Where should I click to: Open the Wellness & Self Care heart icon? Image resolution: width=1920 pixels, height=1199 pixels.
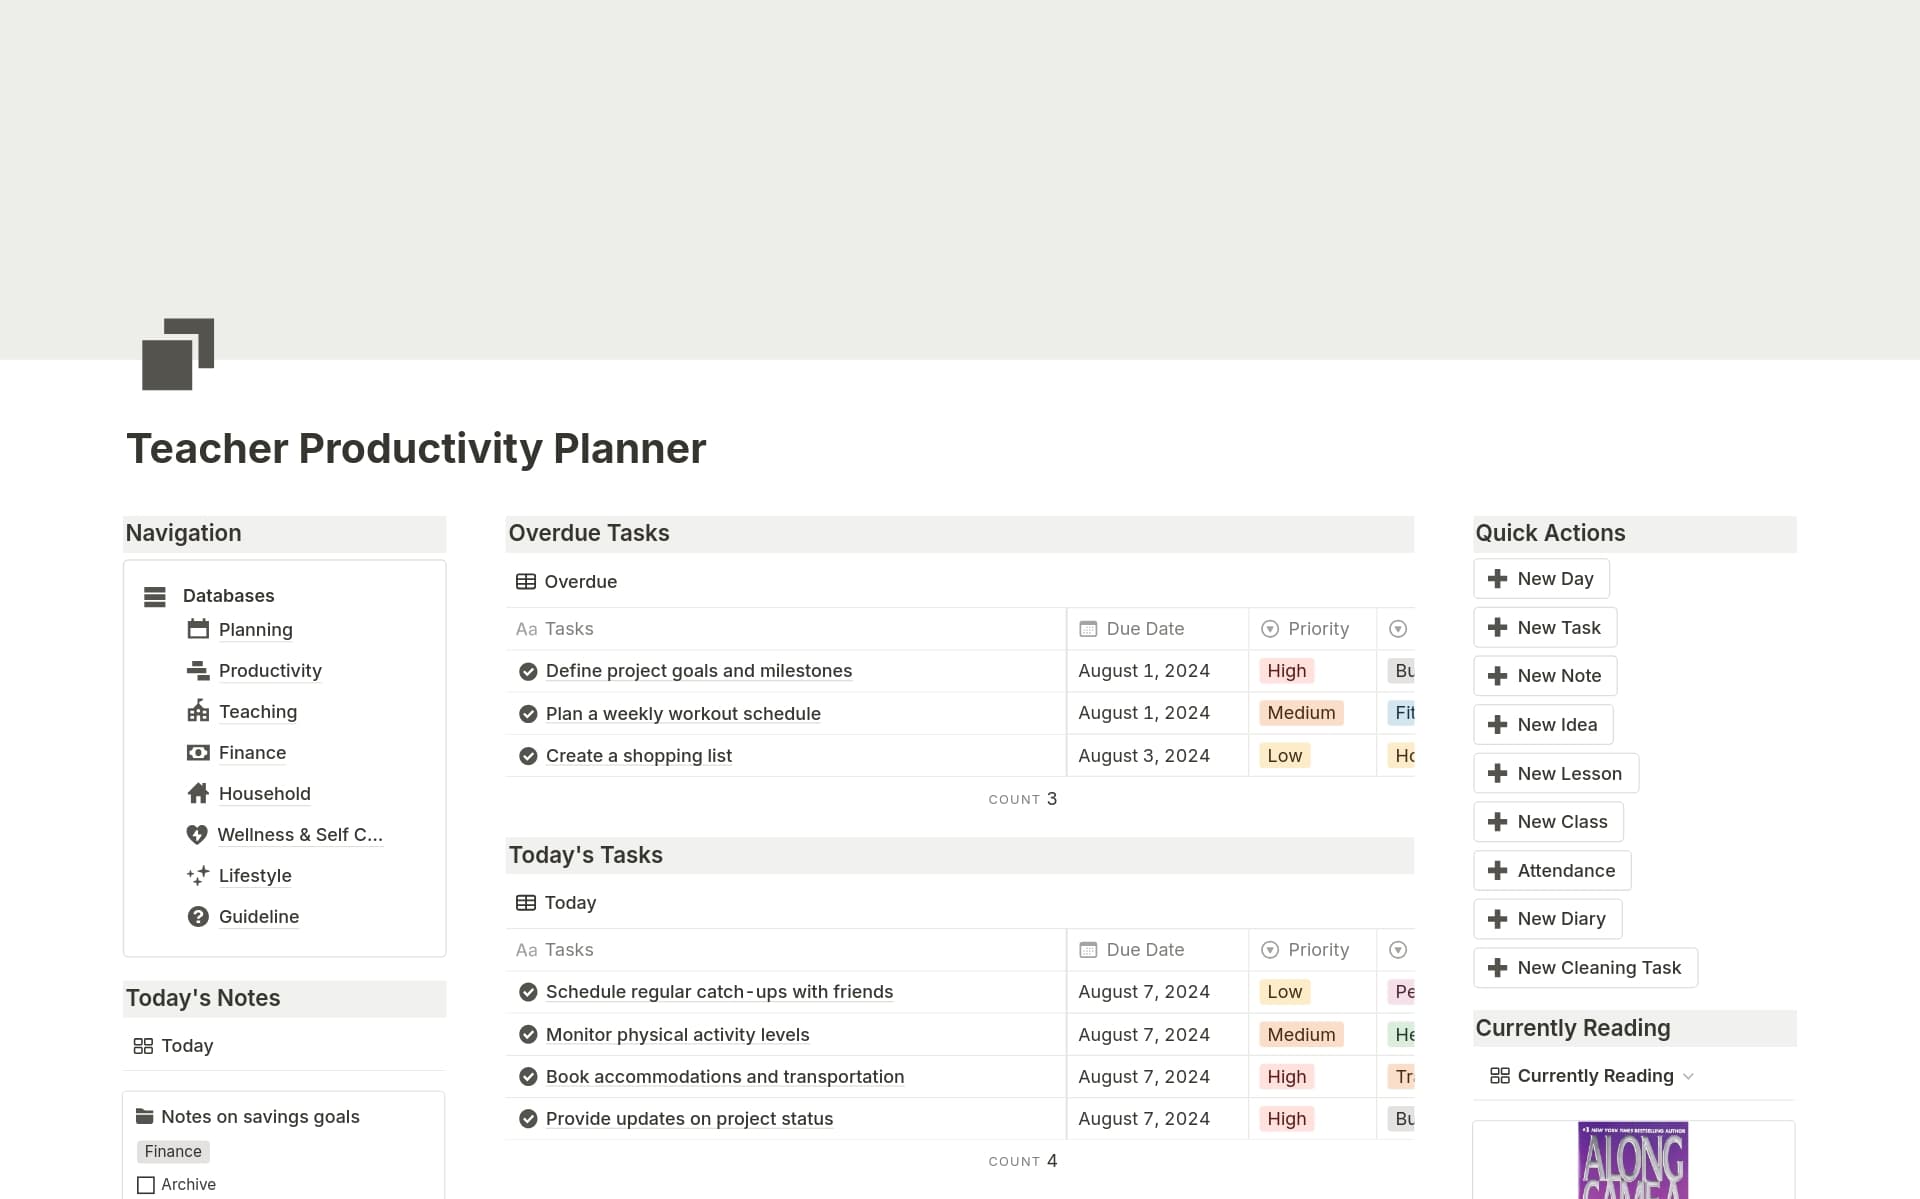pos(196,834)
